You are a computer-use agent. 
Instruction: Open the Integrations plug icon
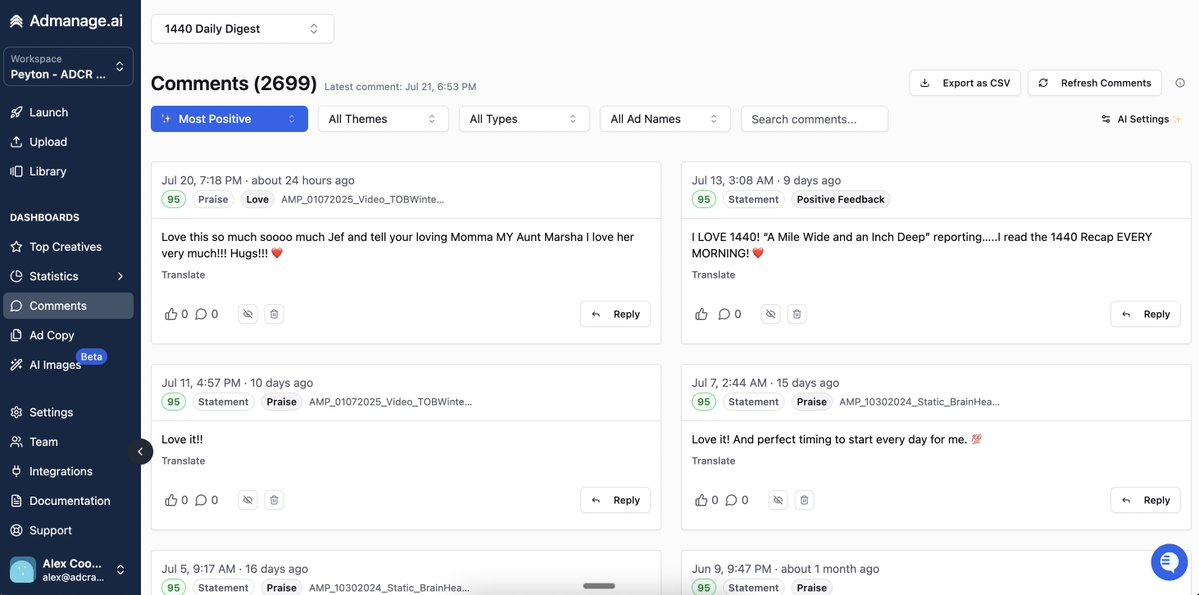click(16, 471)
